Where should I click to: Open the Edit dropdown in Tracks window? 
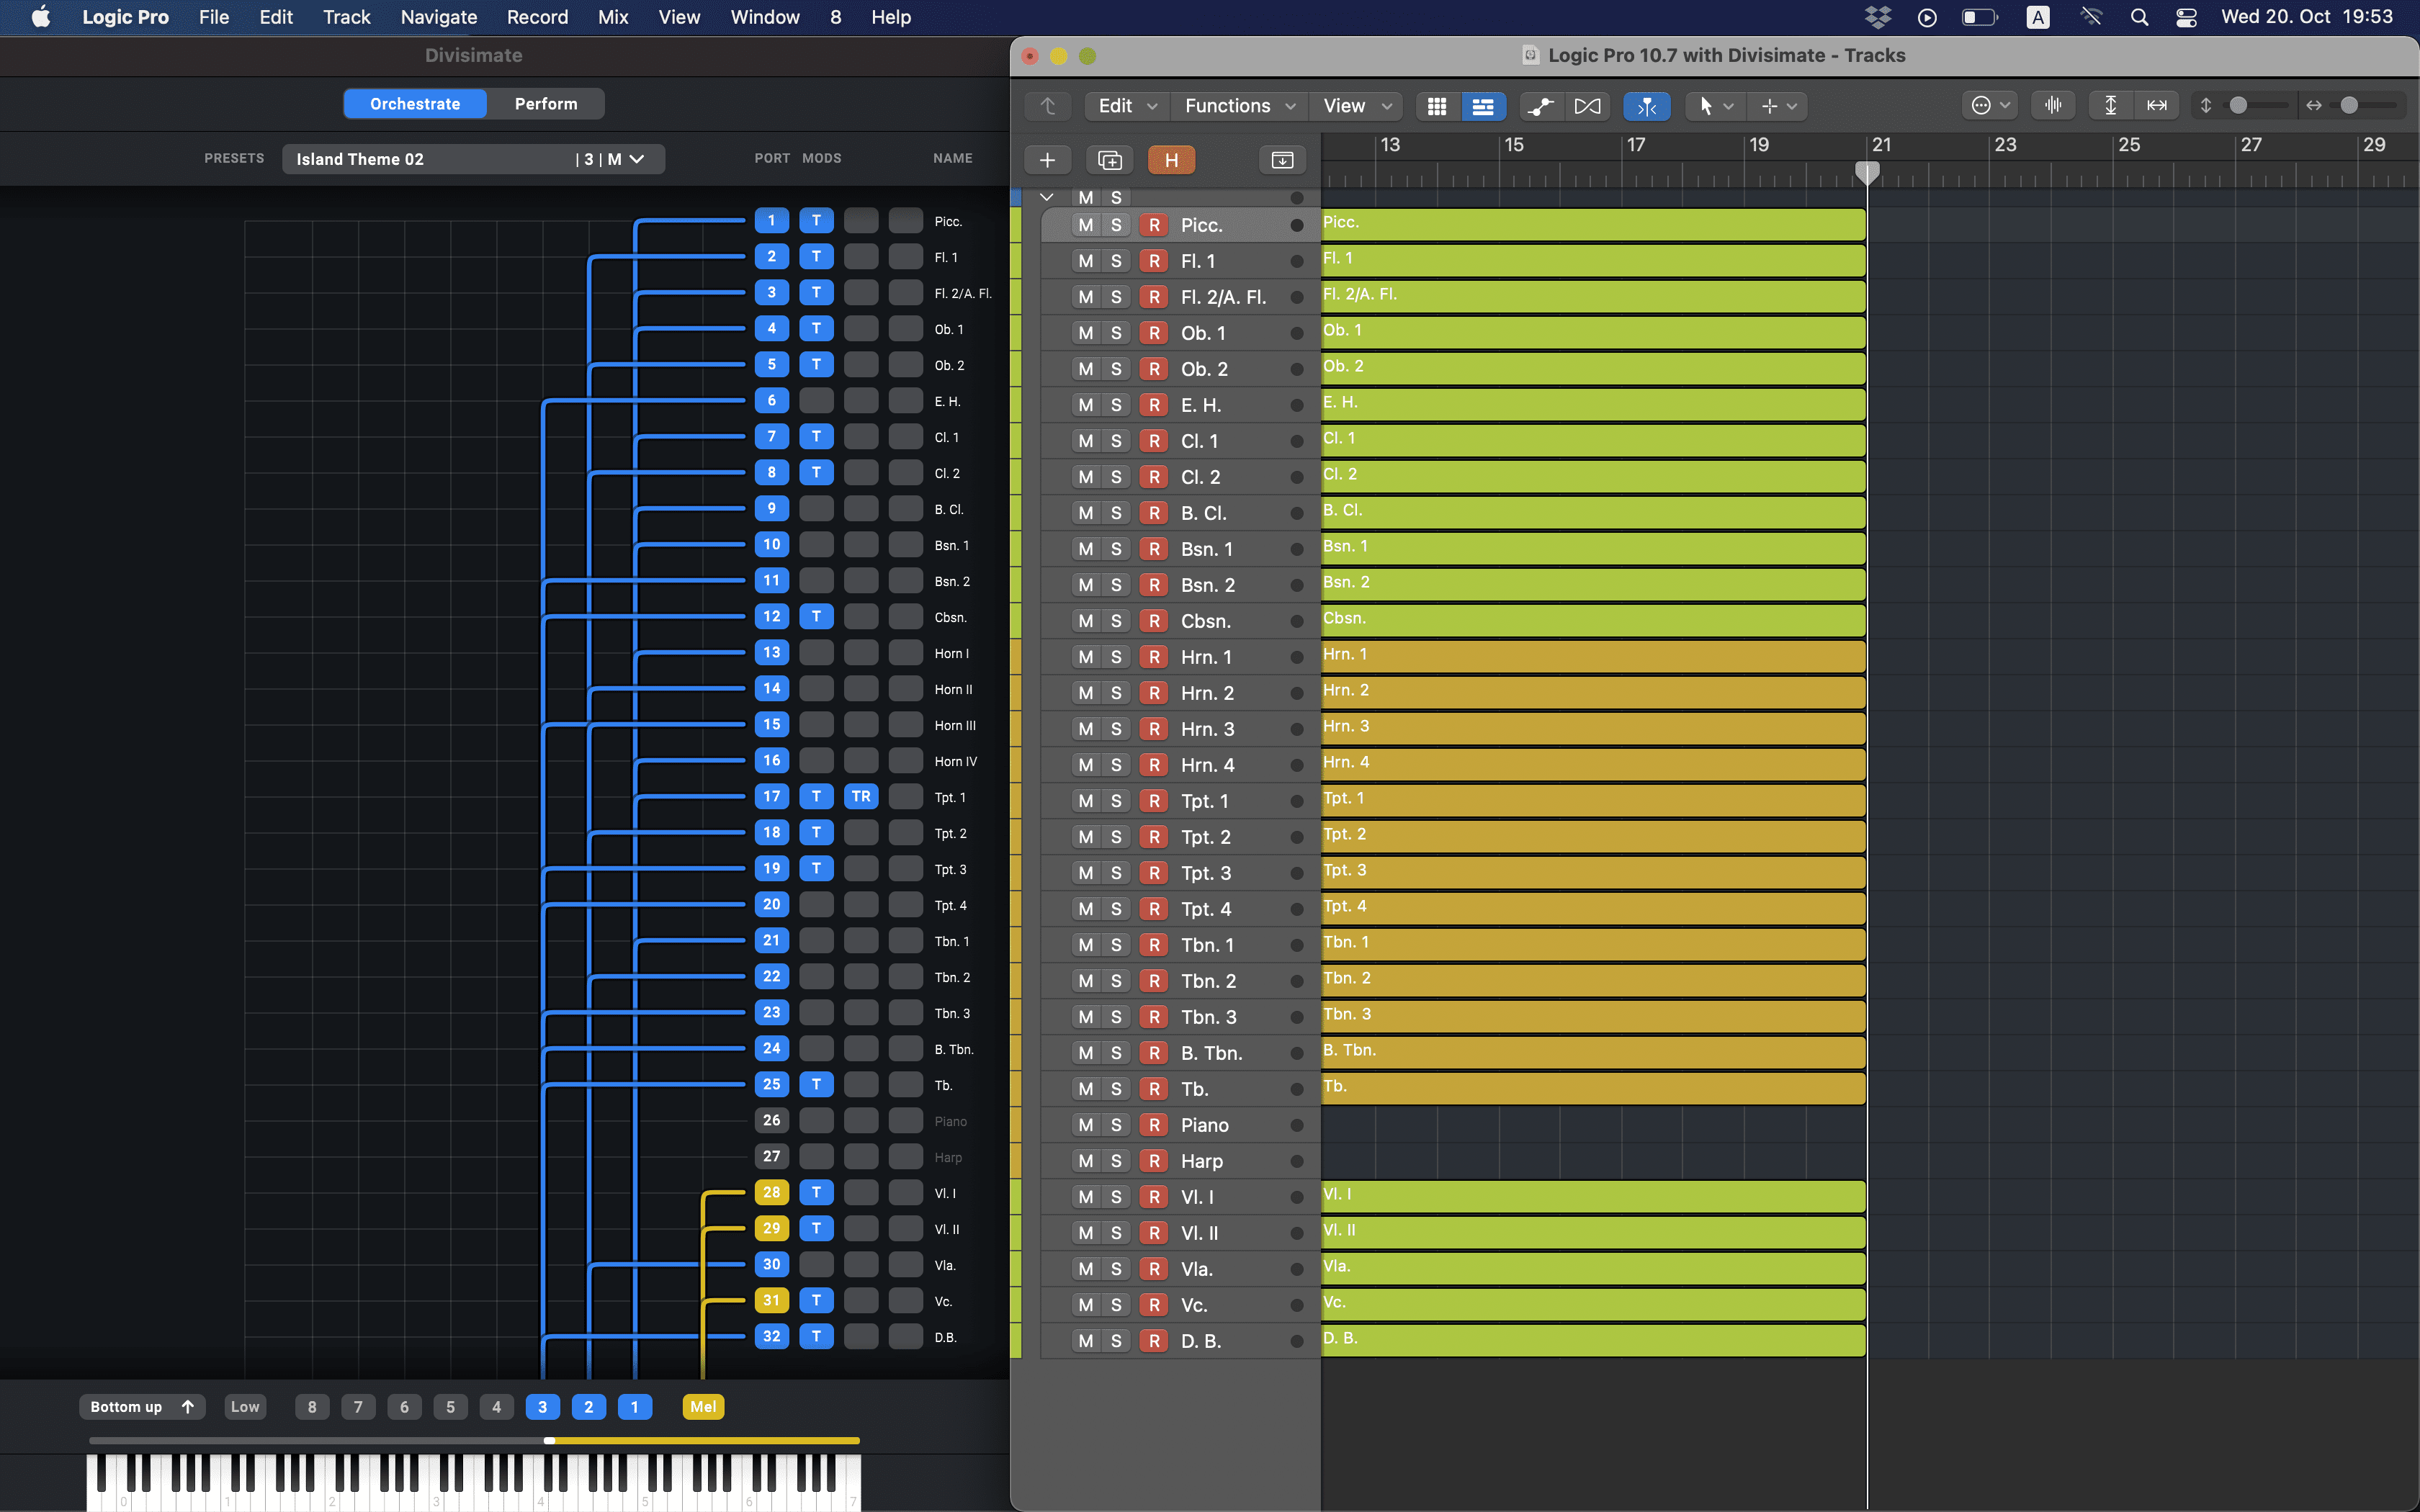click(x=1127, y=106)
